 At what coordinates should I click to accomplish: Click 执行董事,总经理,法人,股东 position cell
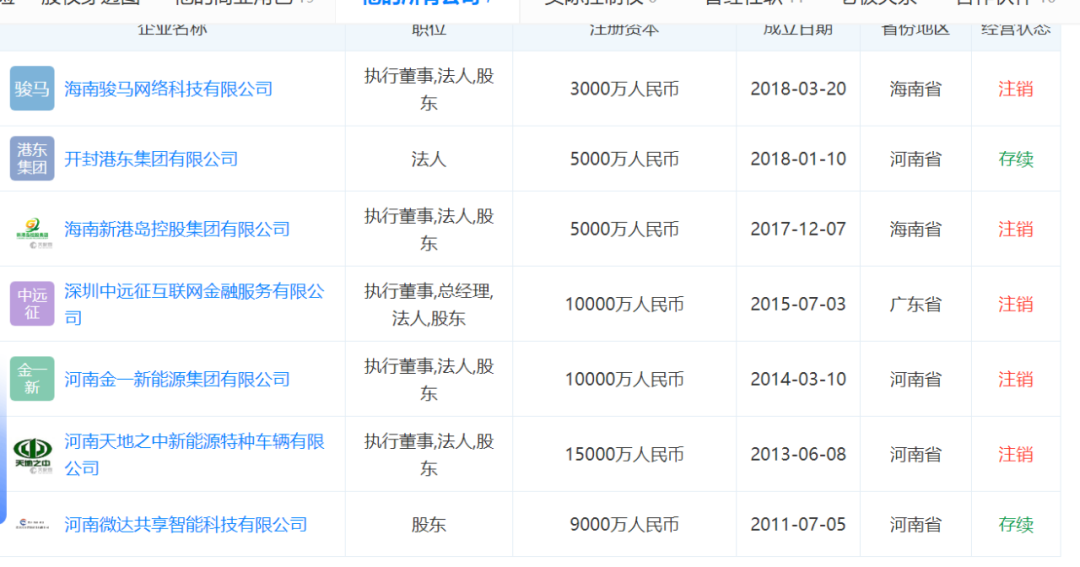428,305
